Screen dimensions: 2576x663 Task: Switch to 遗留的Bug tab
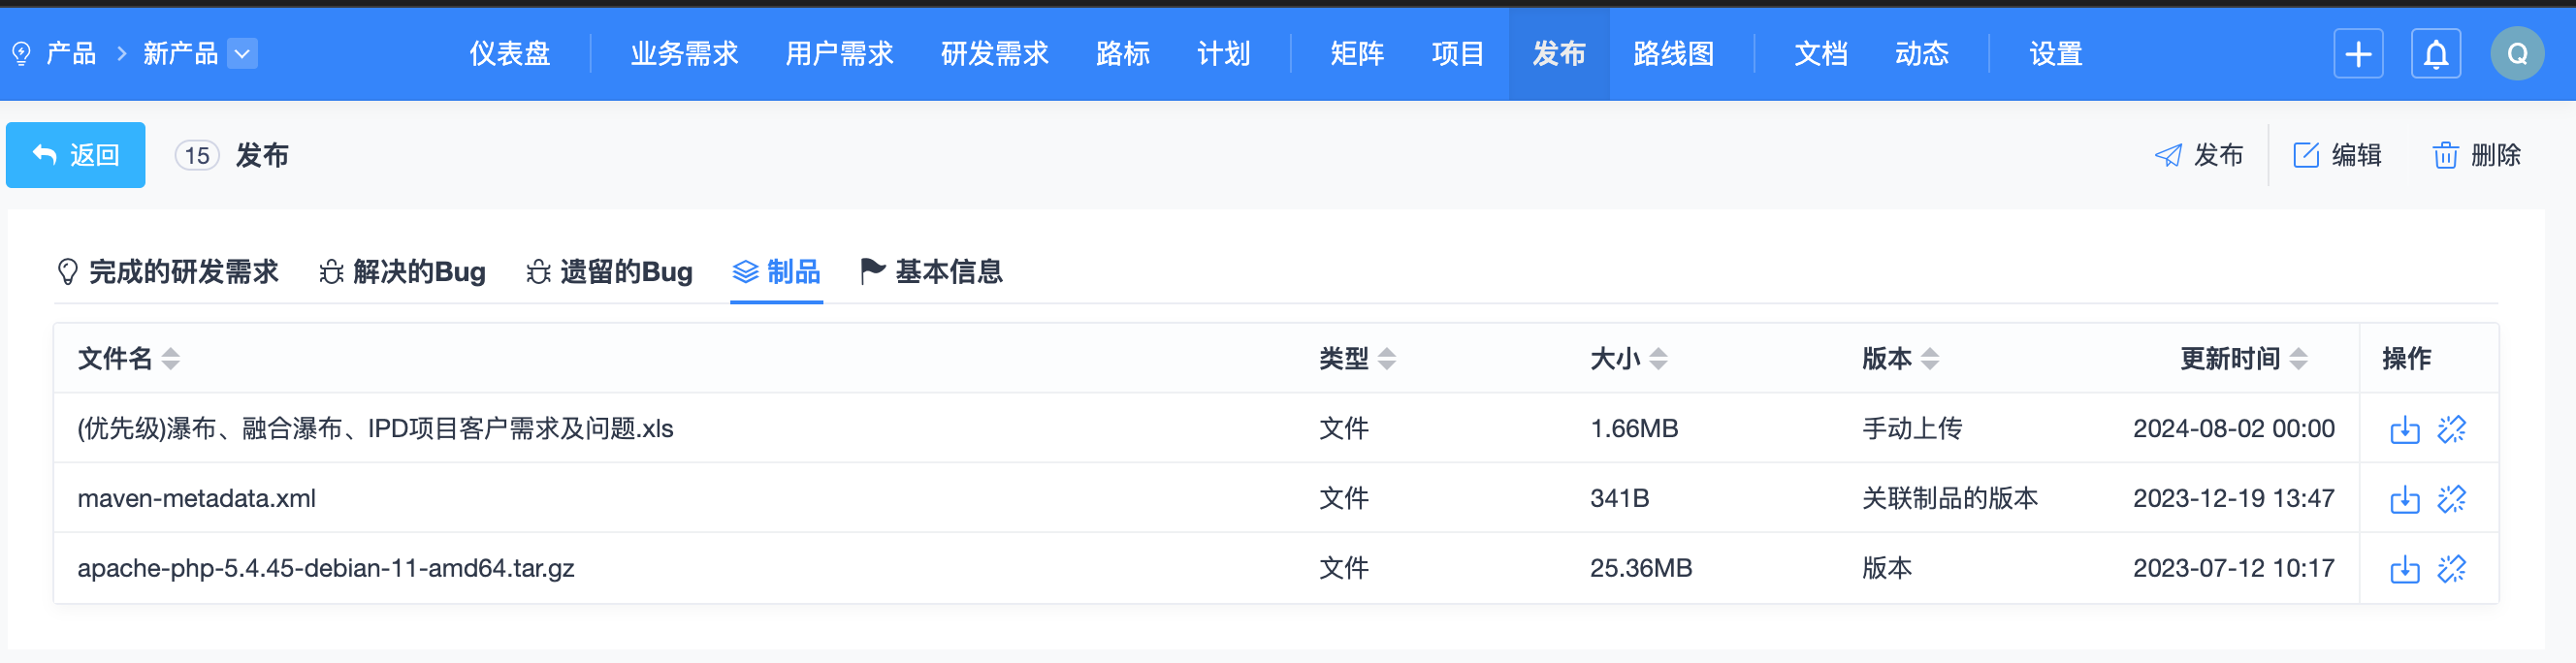(x=609, y=272)
